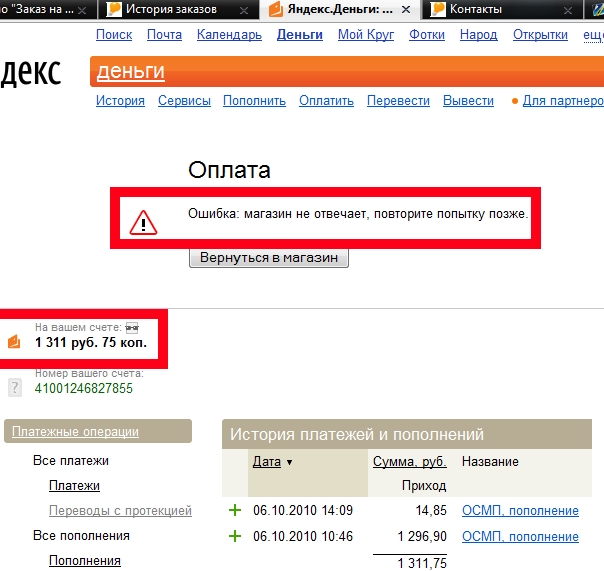This screenshot has width=604, height=571.
Task: Open 'Переводы с протекцией' sidebar link
Action: [x=120, y=511]
